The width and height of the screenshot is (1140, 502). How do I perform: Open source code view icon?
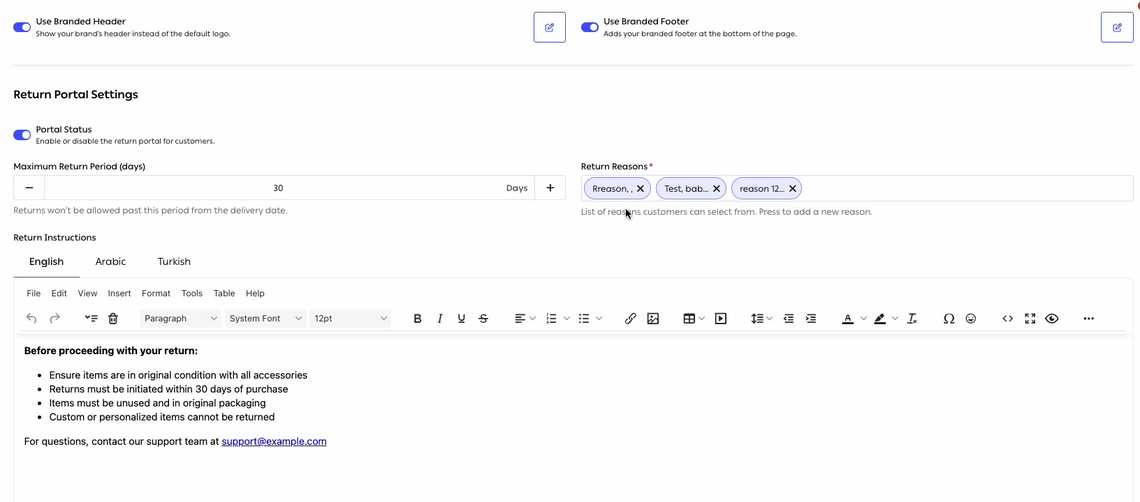coord(1008,319)
